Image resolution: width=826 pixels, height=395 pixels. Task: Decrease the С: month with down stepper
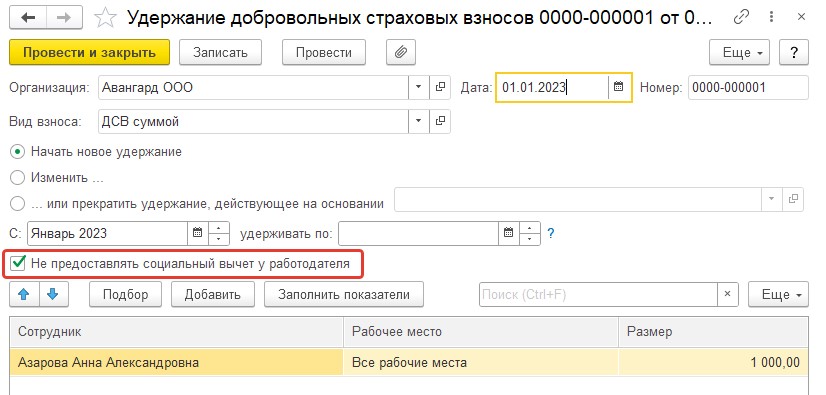[x=219, y=239]
